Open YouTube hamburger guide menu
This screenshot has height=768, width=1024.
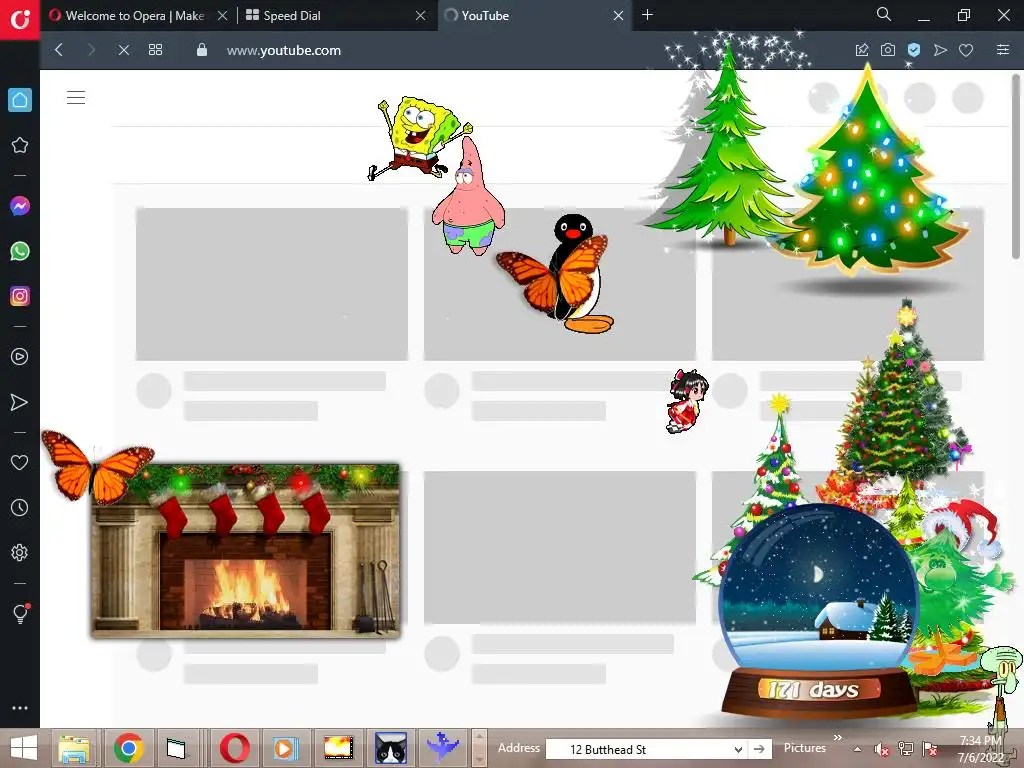click(x=76, y=98)
